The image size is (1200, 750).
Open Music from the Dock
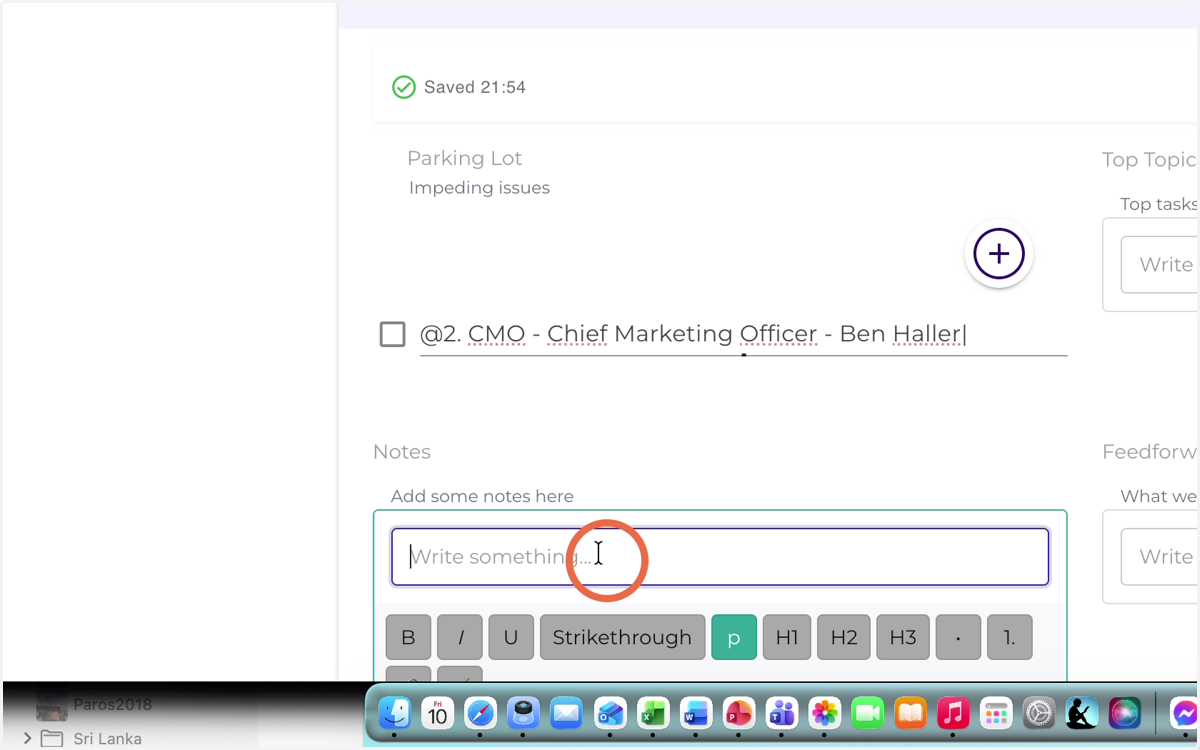(x=954, y=713)
